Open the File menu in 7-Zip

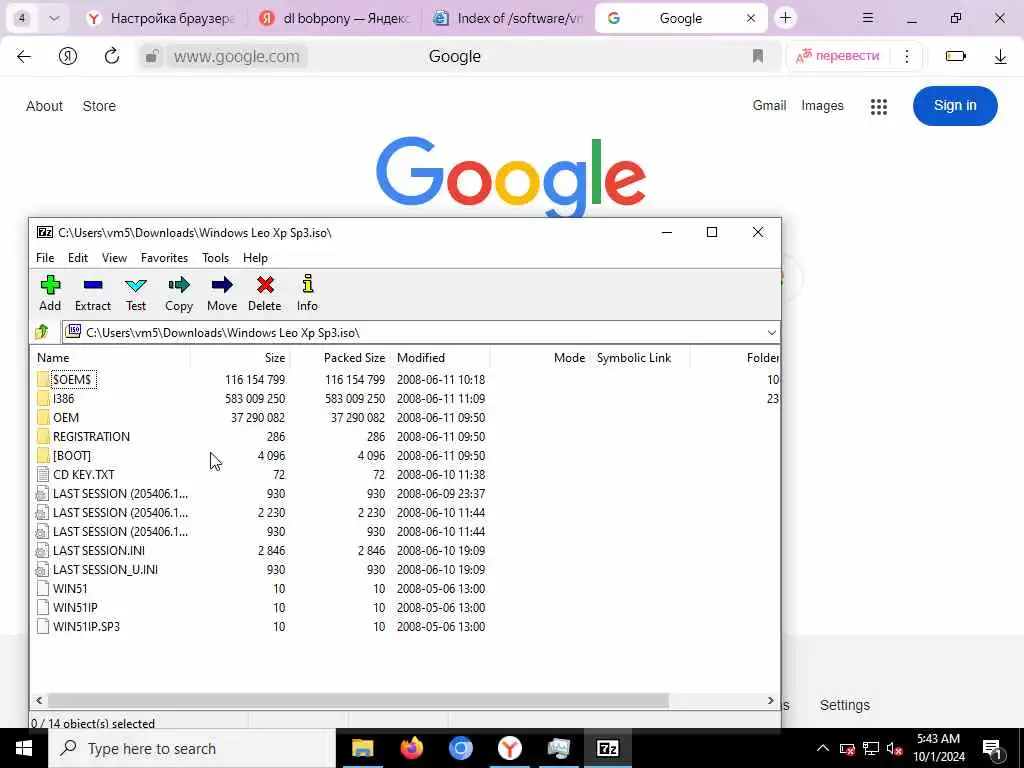pos(45,258)
